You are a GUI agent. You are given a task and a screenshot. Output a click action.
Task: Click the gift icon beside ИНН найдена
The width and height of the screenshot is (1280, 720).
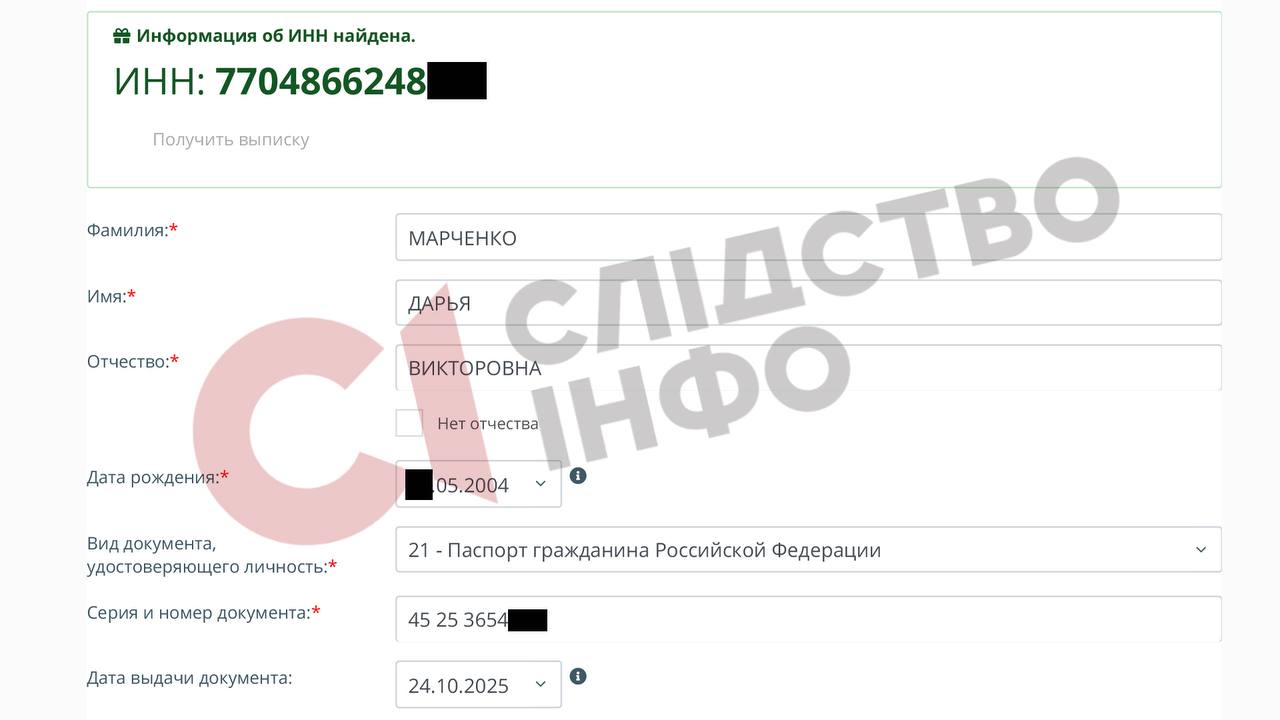coord(122,36)
